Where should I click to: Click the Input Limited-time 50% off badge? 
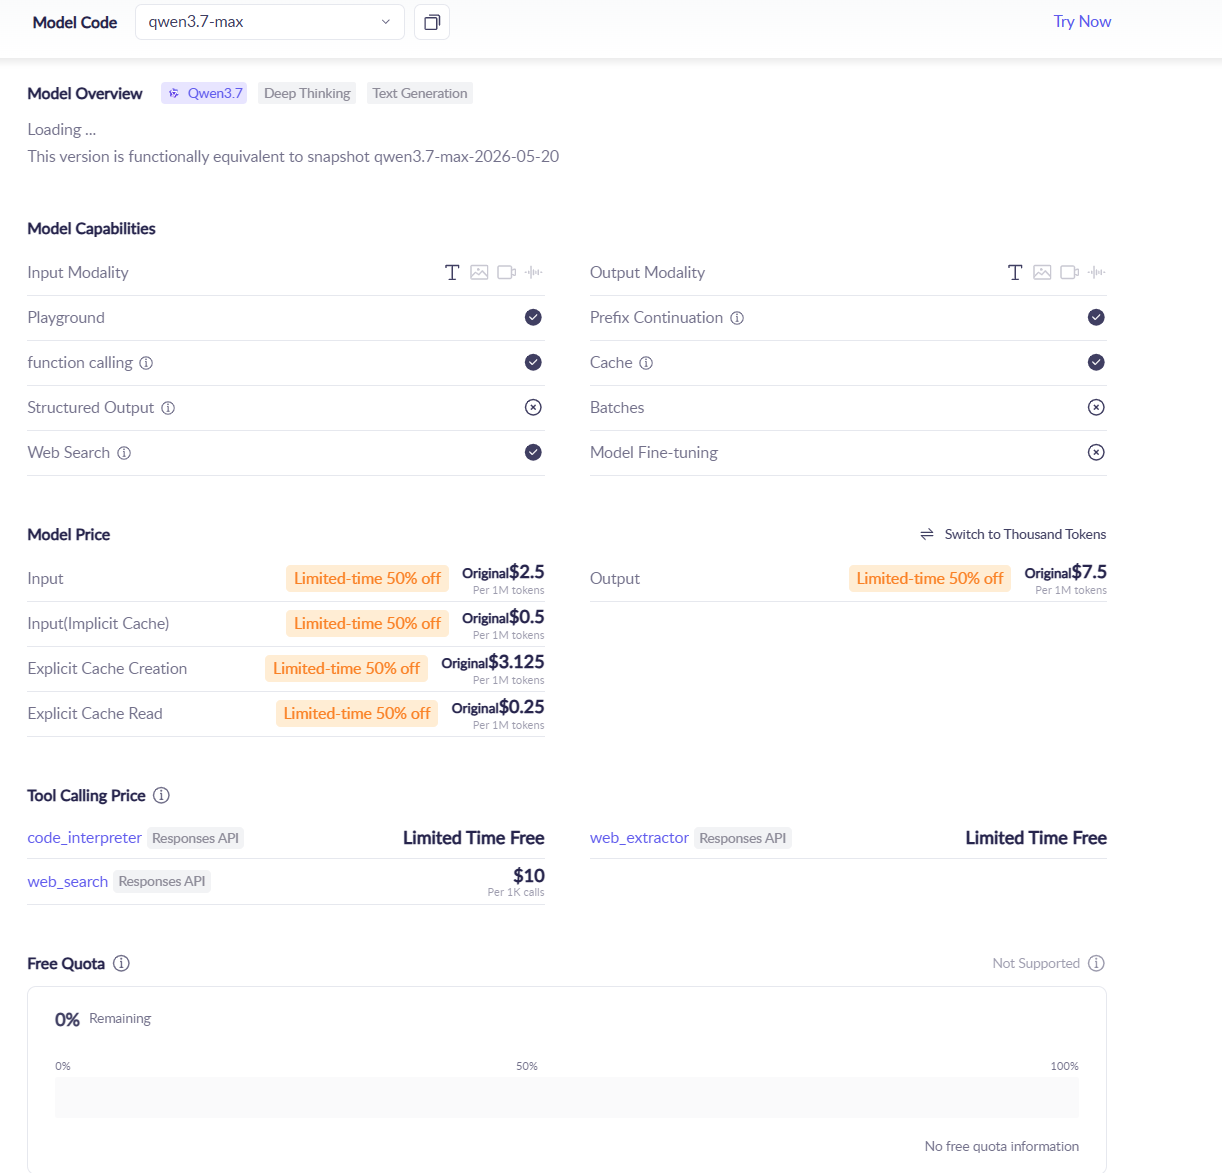click(x=367, y=578)
